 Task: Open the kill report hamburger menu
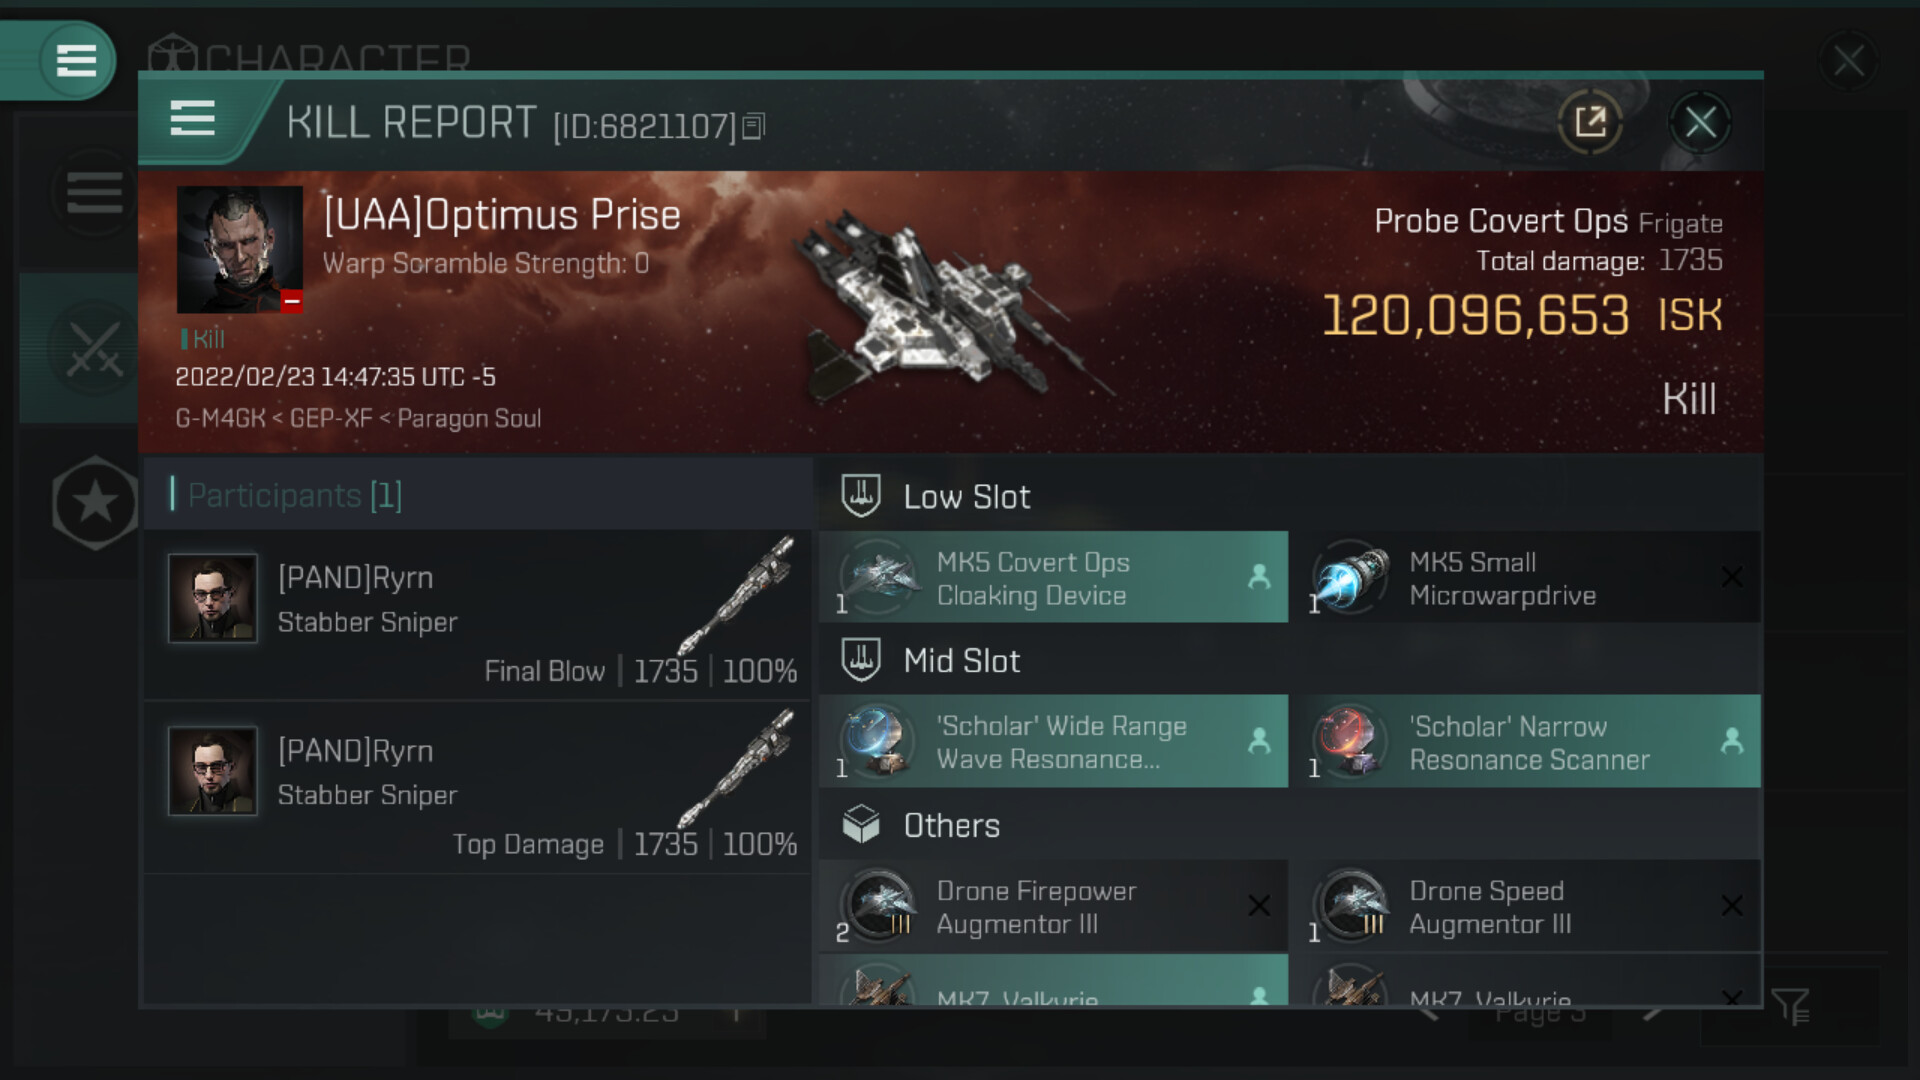tap(193, 119)
